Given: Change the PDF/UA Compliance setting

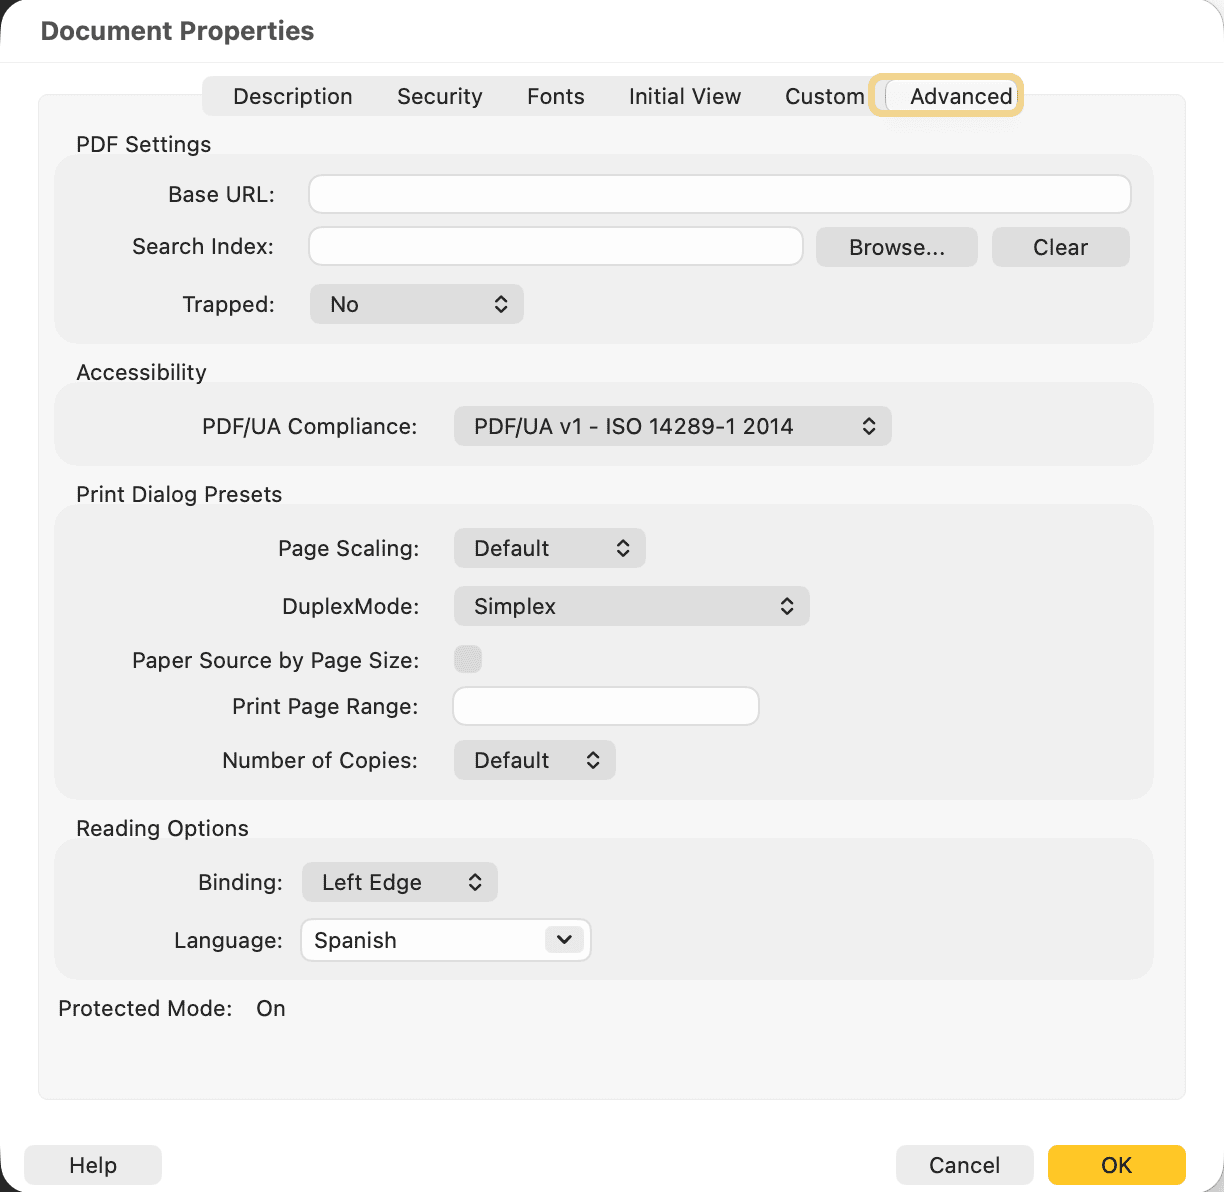Looking at the screenshot, I should coord(673,426).
